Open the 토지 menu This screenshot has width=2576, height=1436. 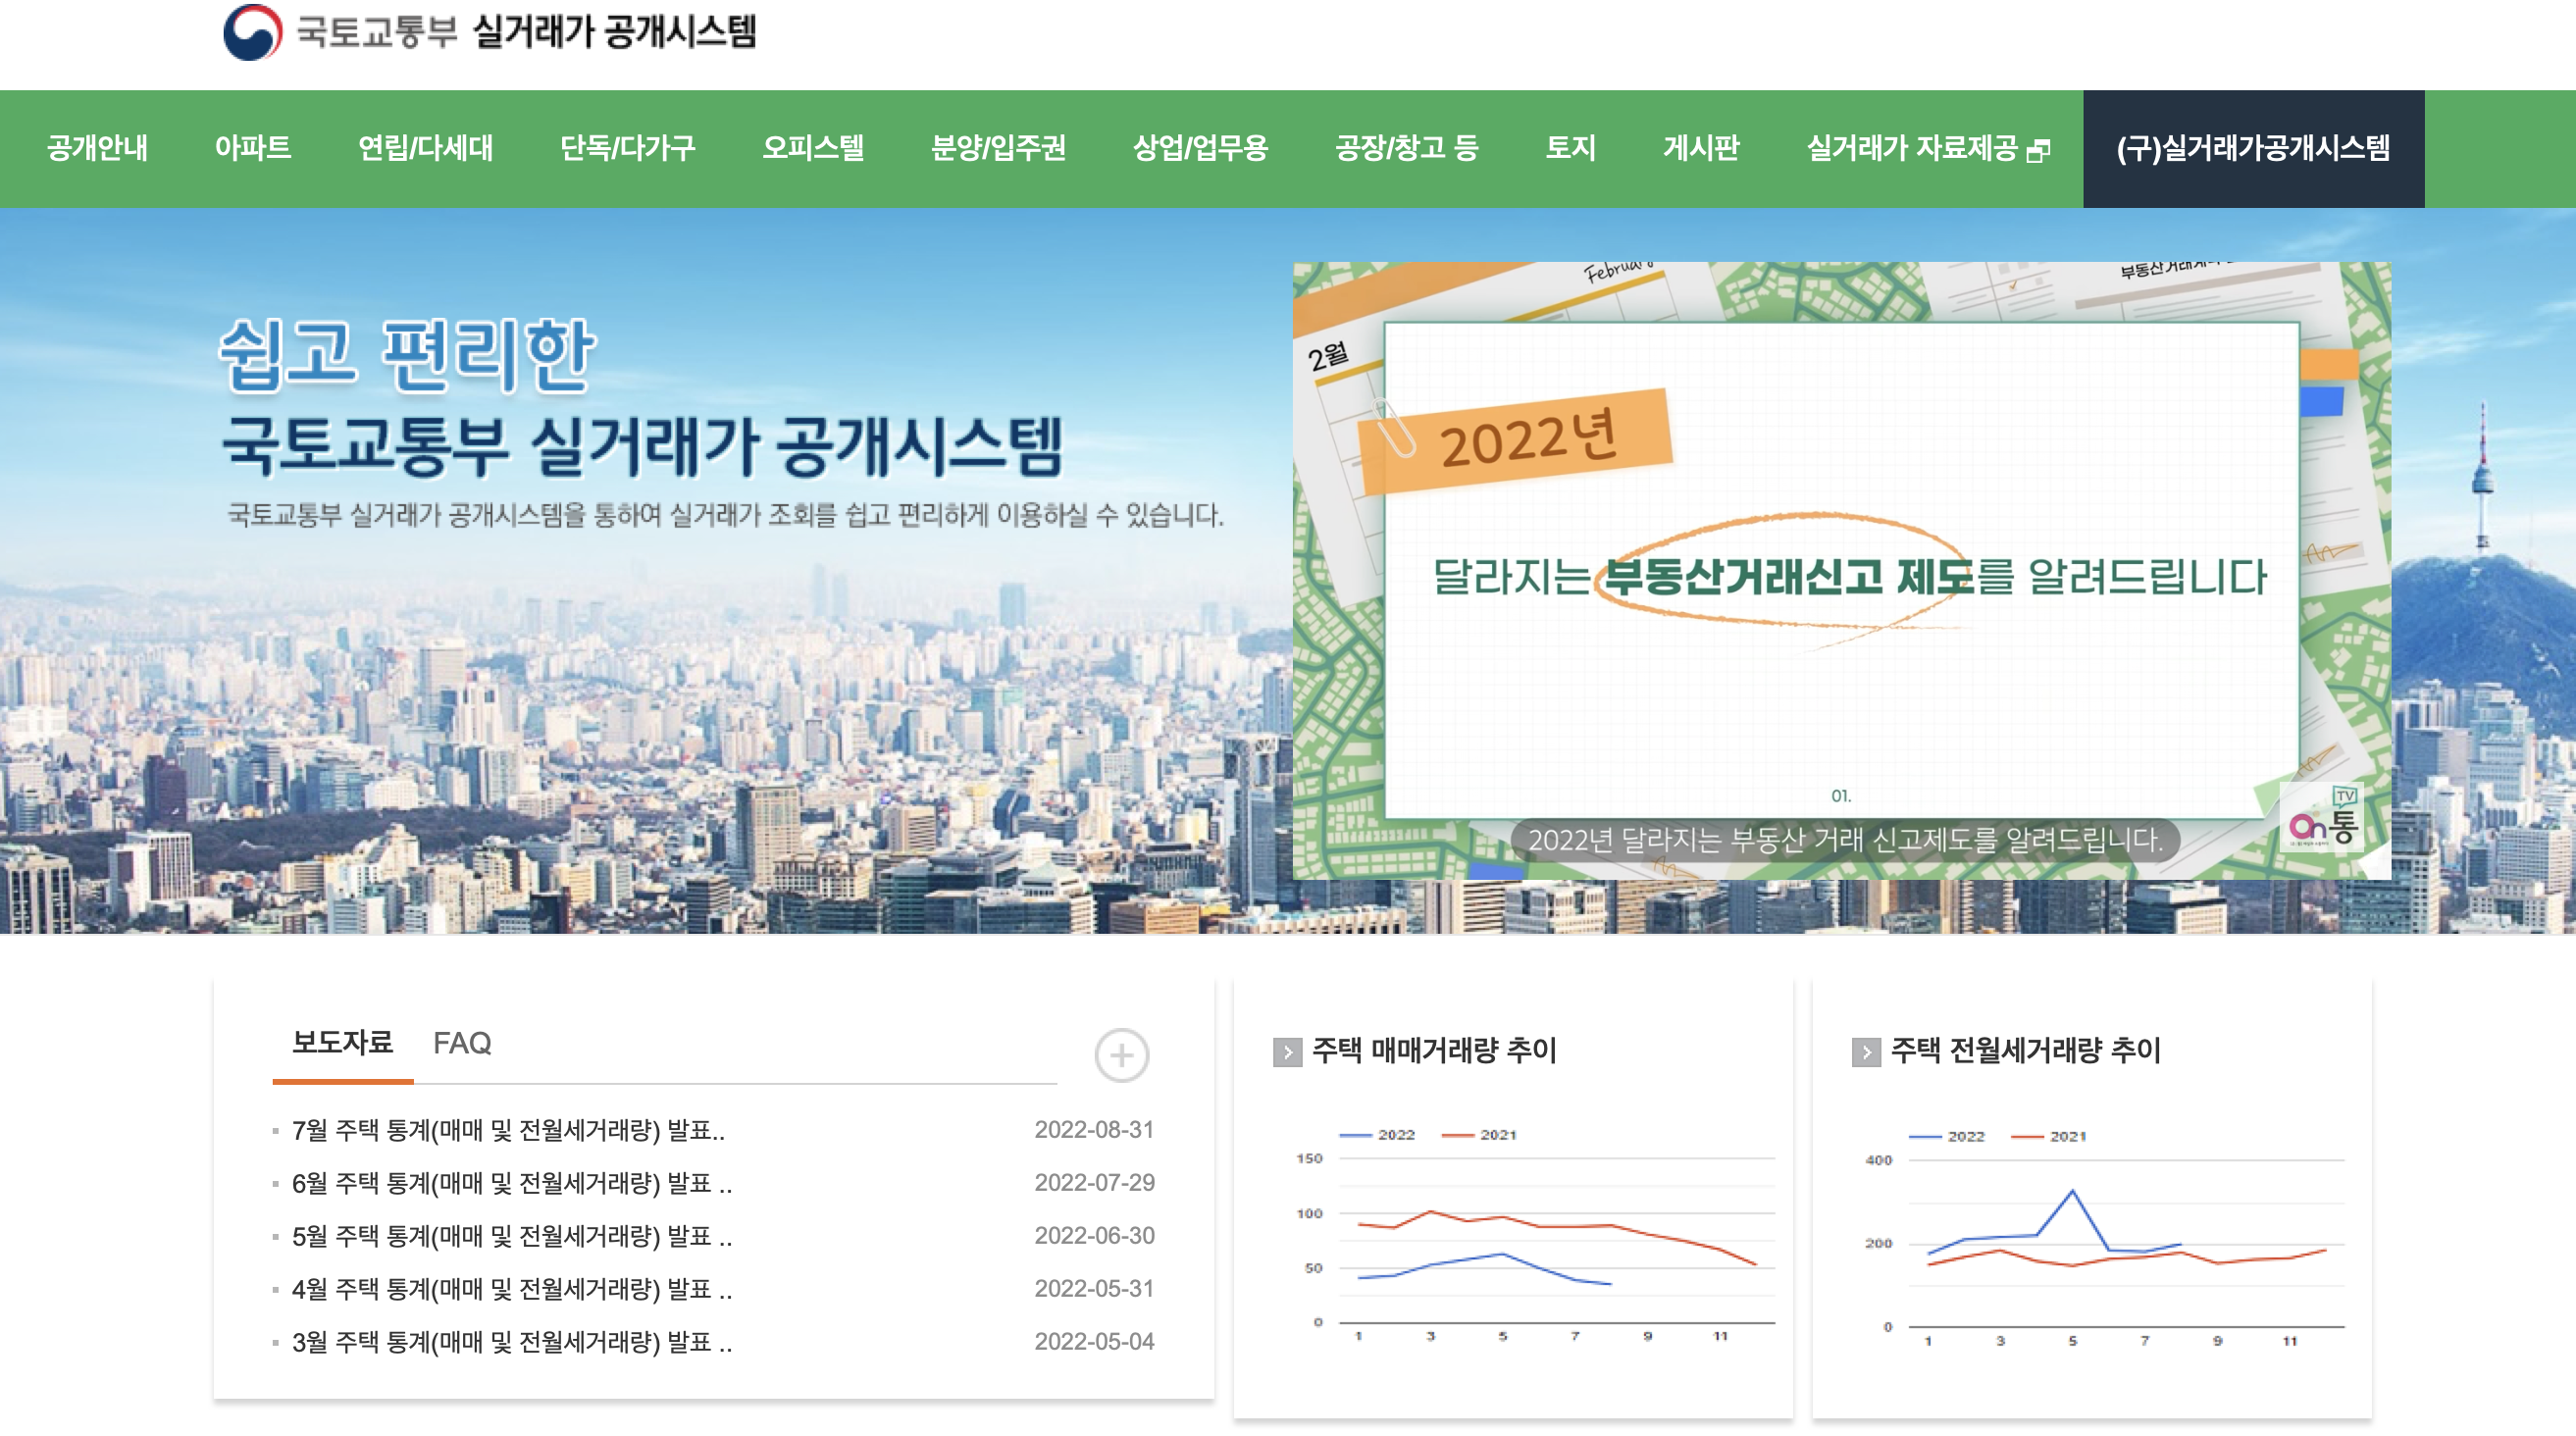coord(1569,149)
